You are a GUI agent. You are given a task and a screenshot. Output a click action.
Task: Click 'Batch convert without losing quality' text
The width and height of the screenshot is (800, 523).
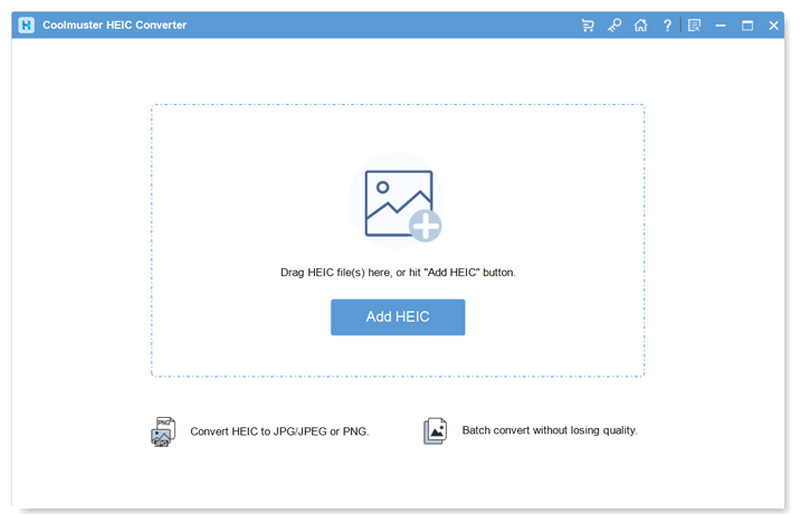coord(549,431)
